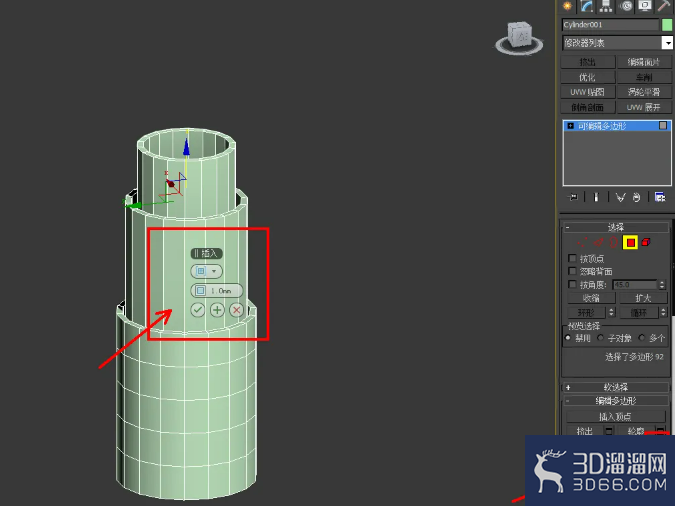
Task: Enable 按角度 checkbox
Action: 572,284
